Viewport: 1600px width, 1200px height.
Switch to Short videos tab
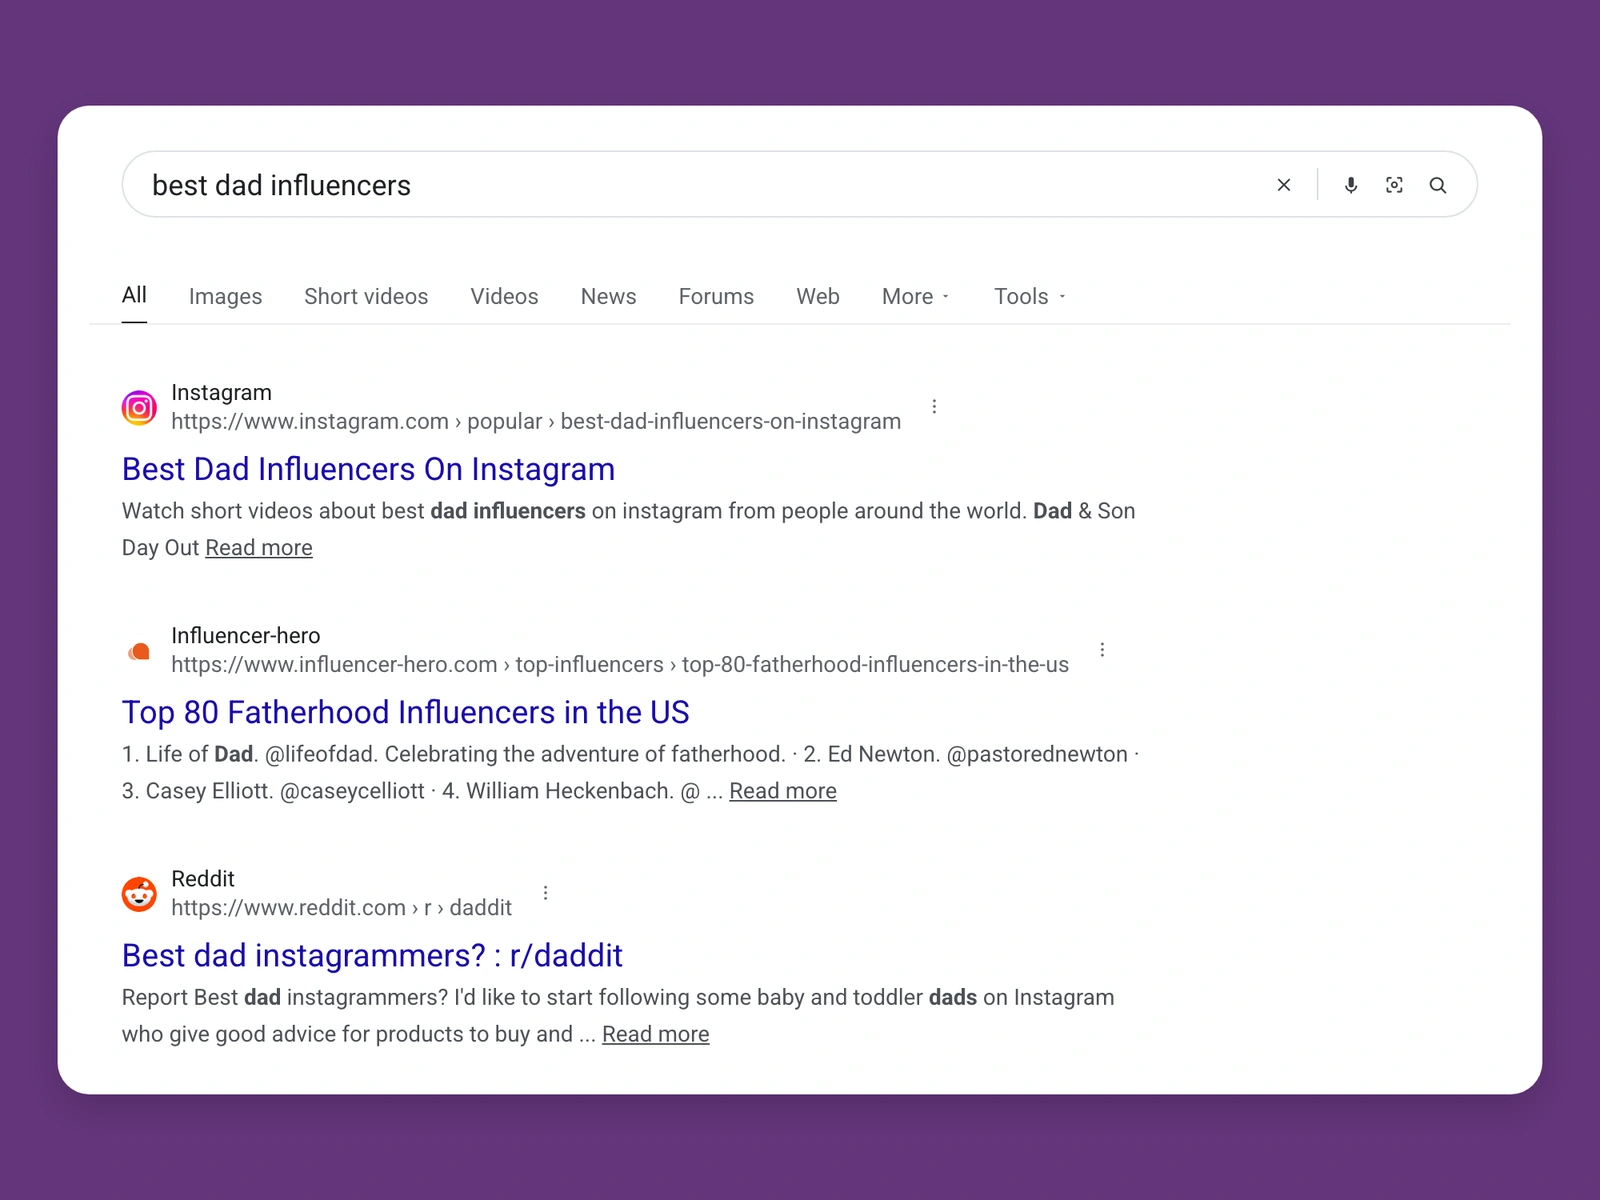coord(366,297)
